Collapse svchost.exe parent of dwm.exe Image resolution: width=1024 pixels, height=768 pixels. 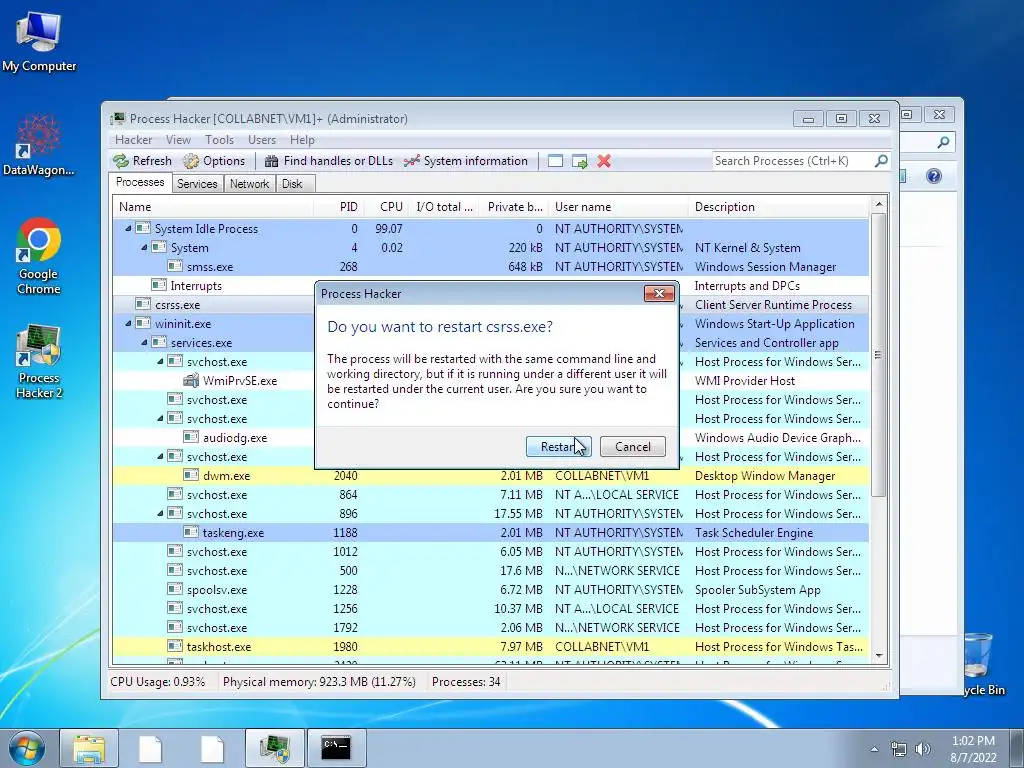pos(160,456)
